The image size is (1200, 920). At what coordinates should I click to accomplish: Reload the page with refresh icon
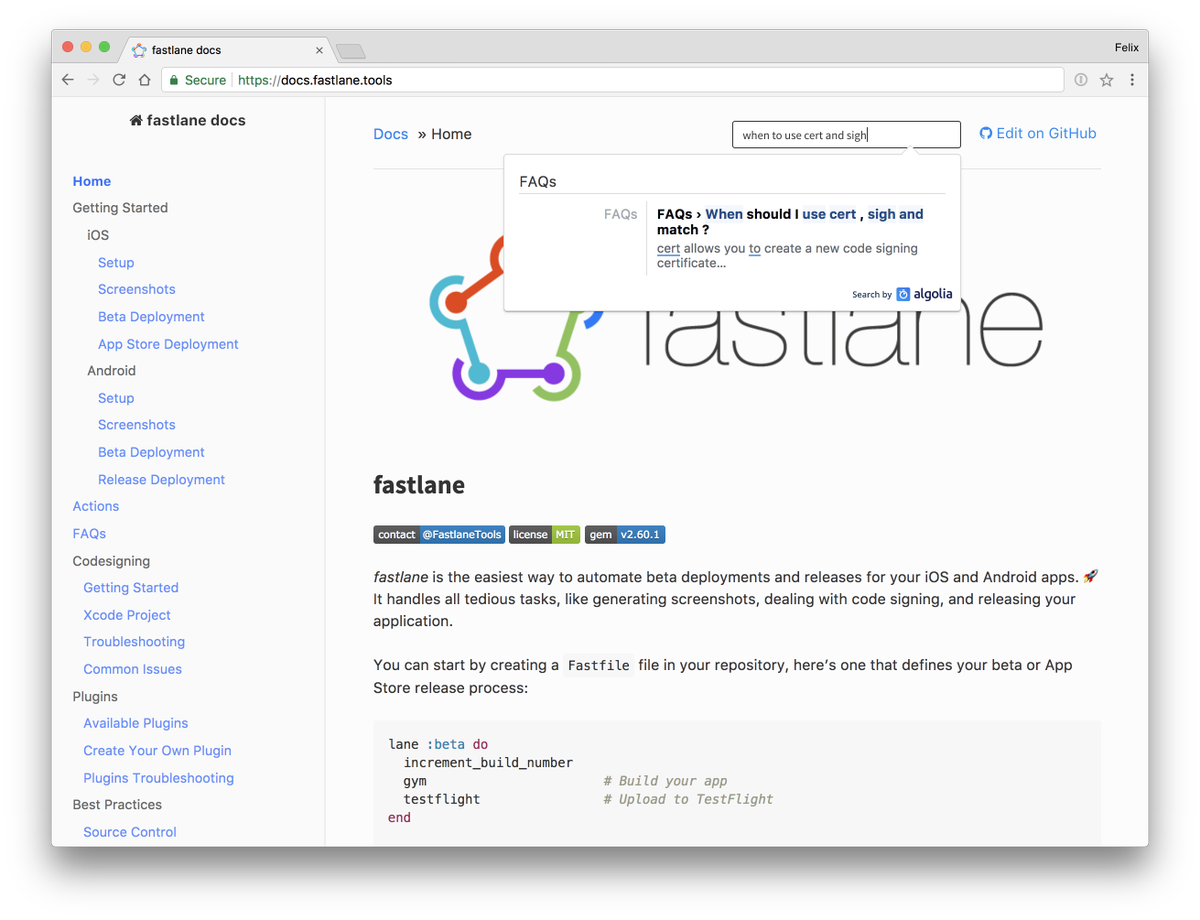click(x=119, y=80)
